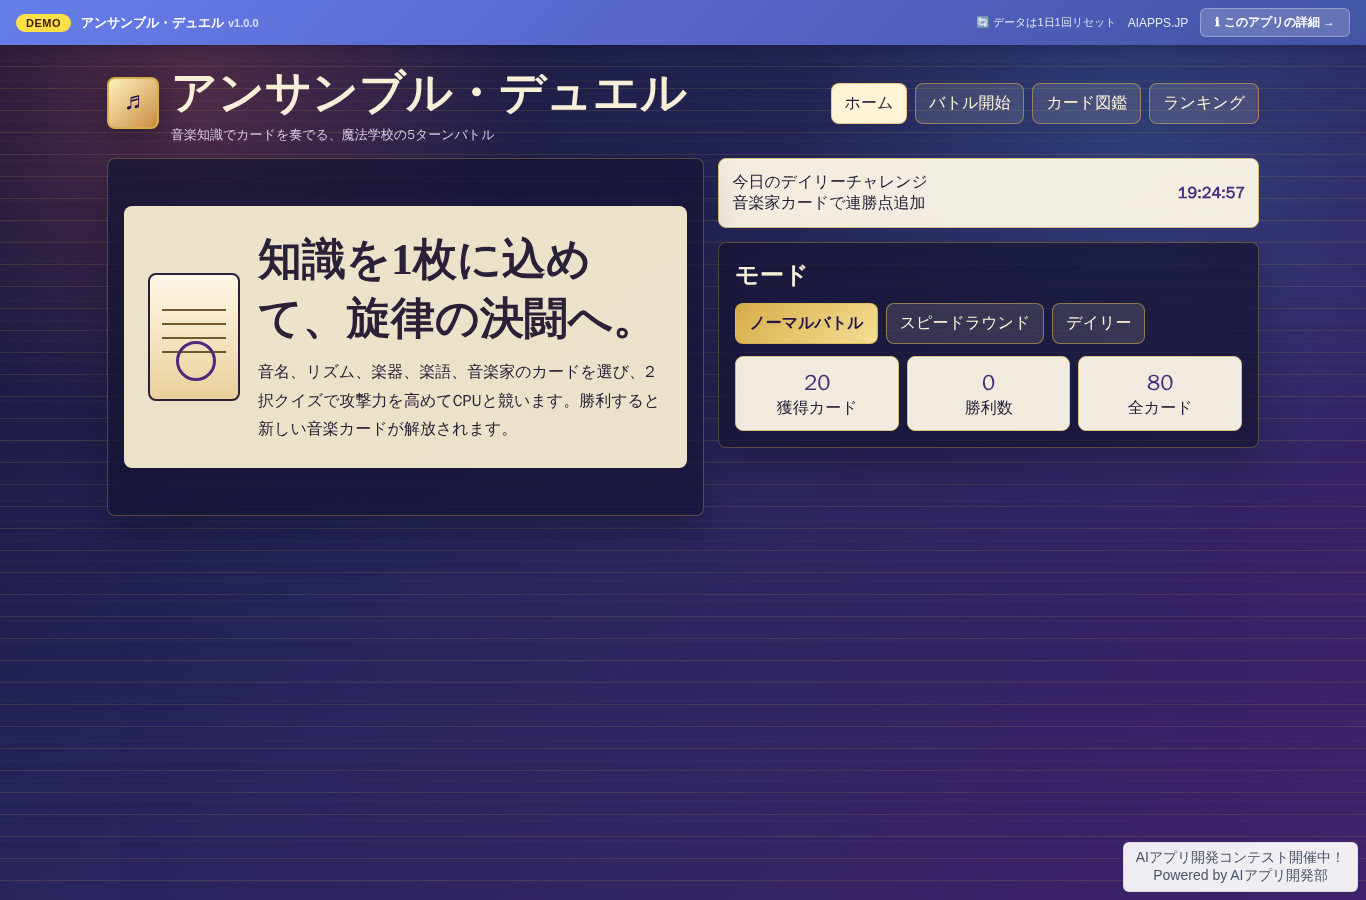The height and width of the screenshot is (900, 1366).
Task: Click the AIアプリ開発コンテスト開催中 banner
Action: [1240, 866]
